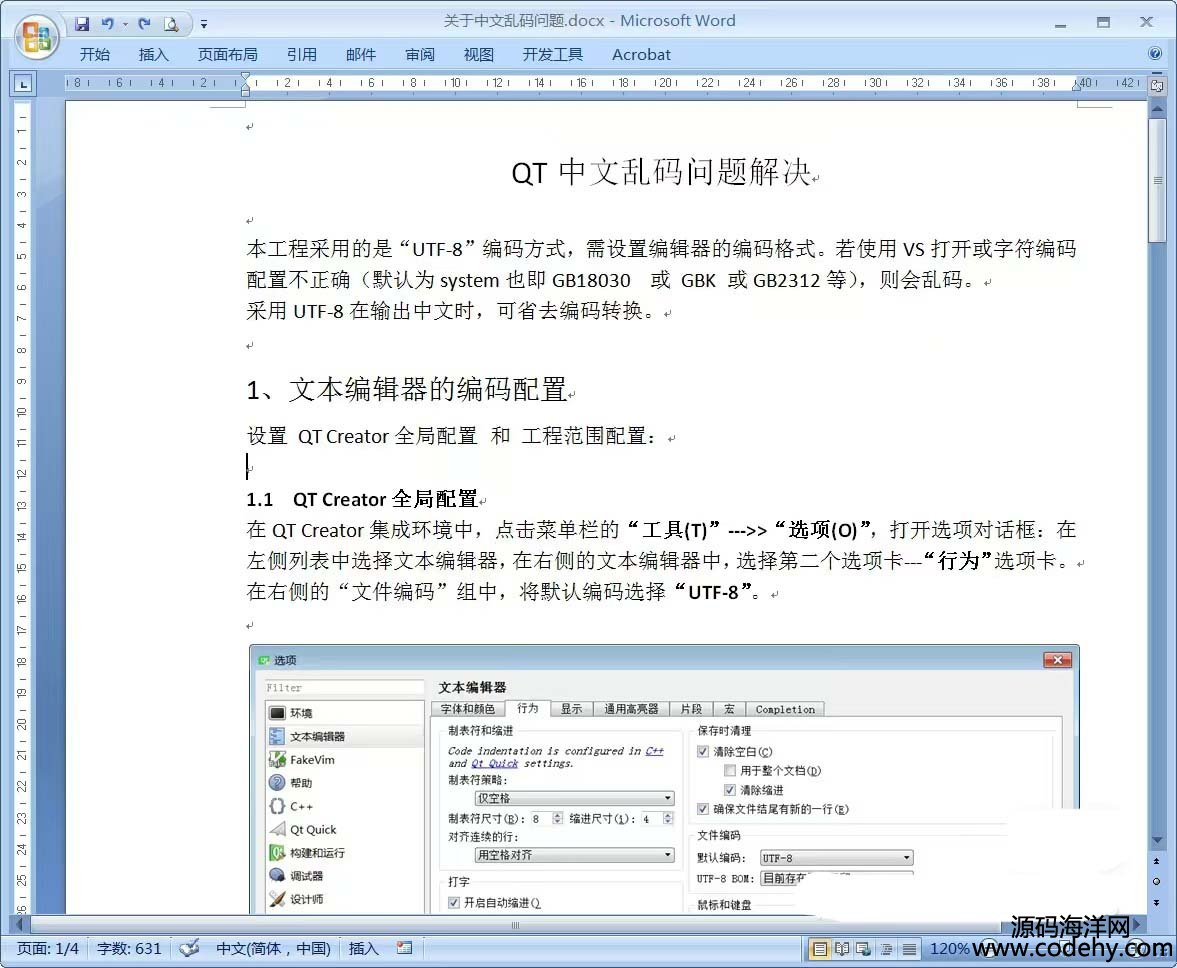Screen dimensions: 1177x968
Task: Click 通用高亮器 tab in embedded dialog
Action: click(631, 709)
